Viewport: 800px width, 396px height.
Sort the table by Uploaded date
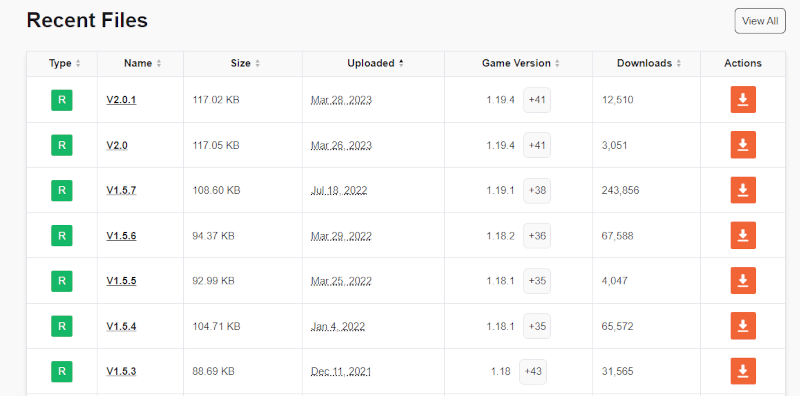pos(373,63)
